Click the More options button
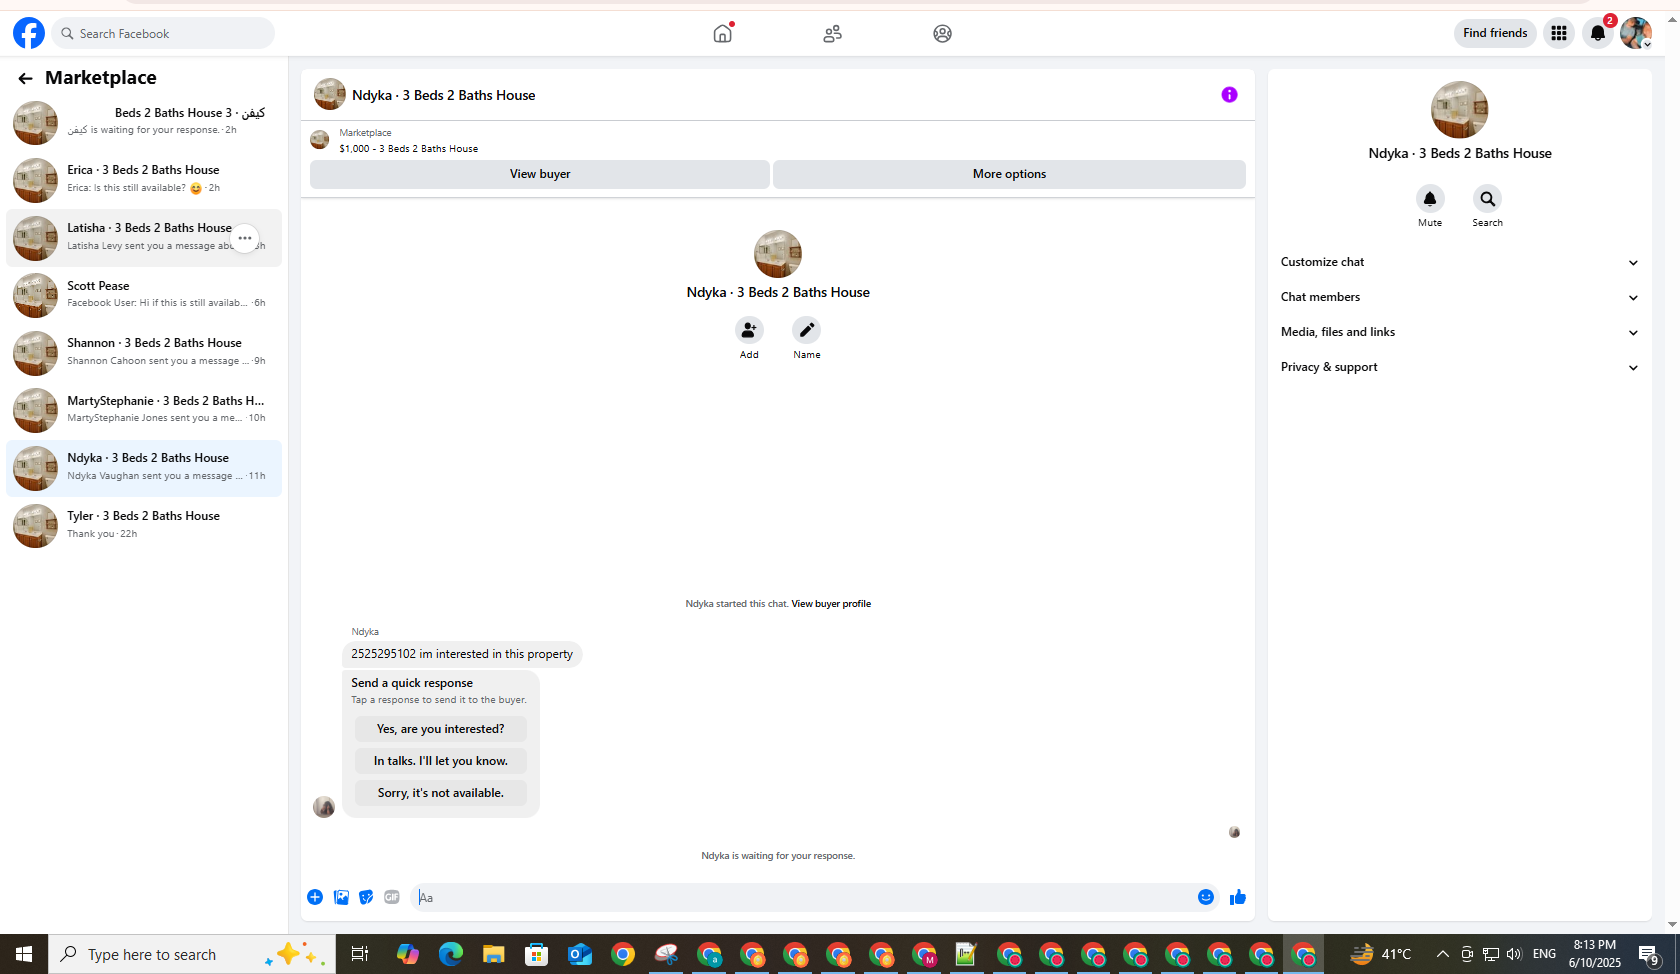Viewport: 1680px width, 974px height. pos(1009,174)
